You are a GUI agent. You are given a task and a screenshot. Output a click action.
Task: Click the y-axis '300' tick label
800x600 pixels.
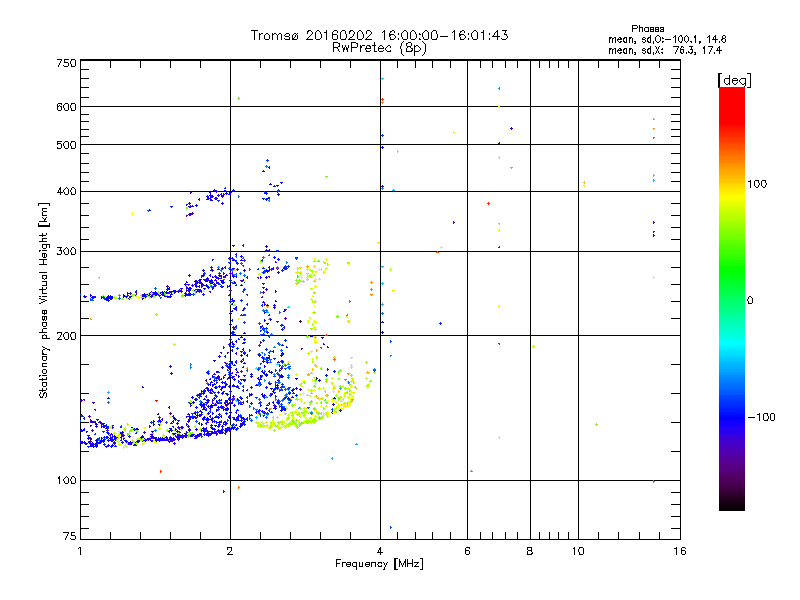pyautogui.click(x=66, y=252)
